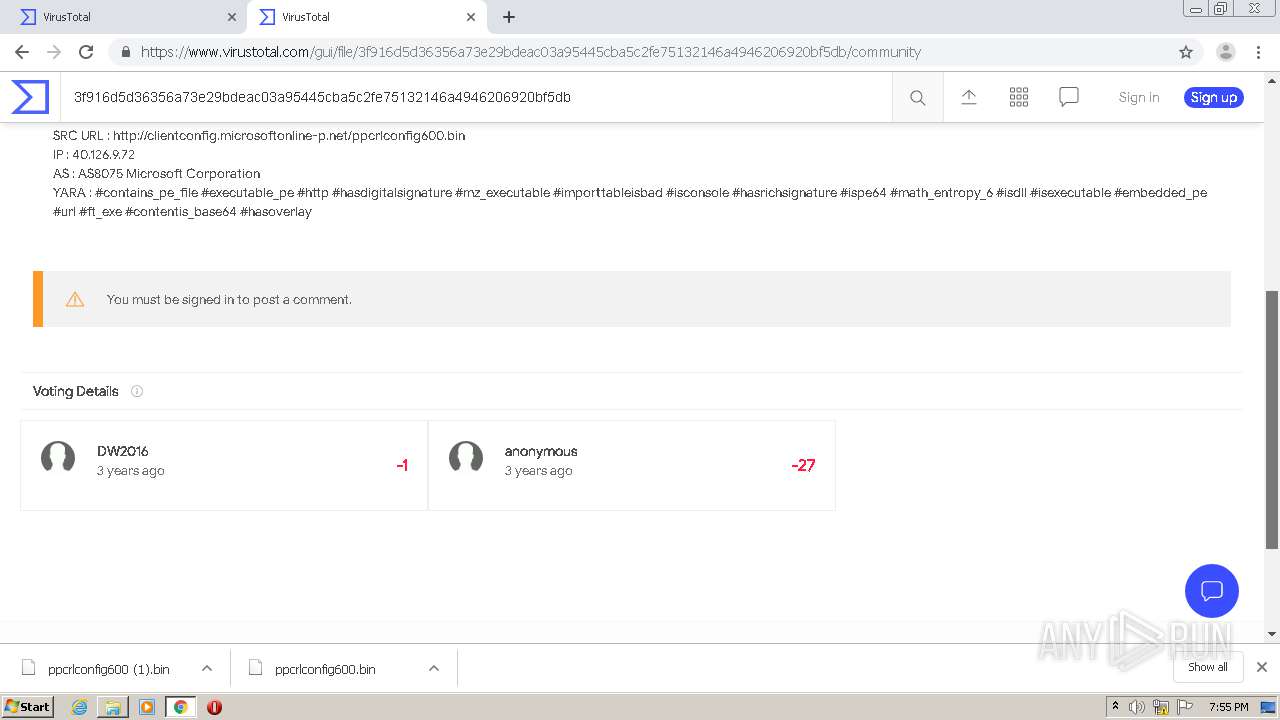Open Internet Explorer from taskbar
Screen dimensions: 1280x720
(x=79, y=707)
